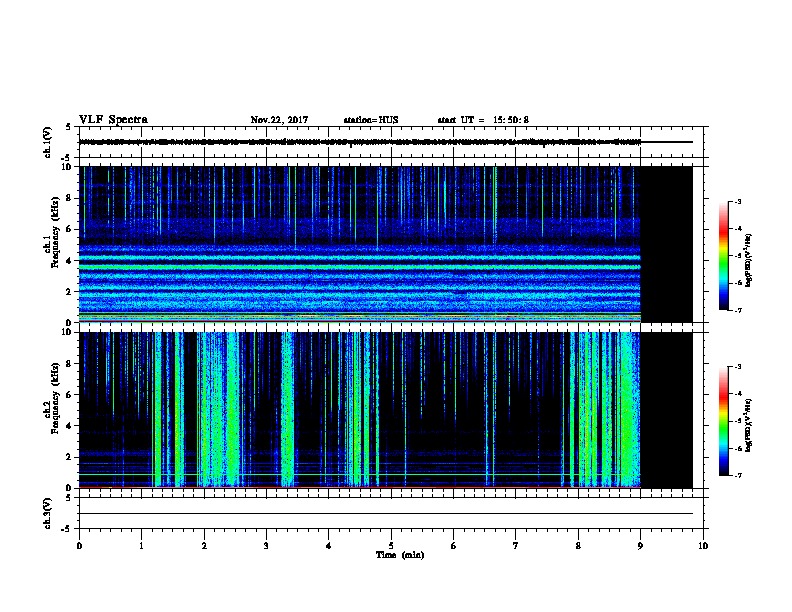
Task: Click the -7 label on ch.1 colorbar
Action: pos(738,310)
